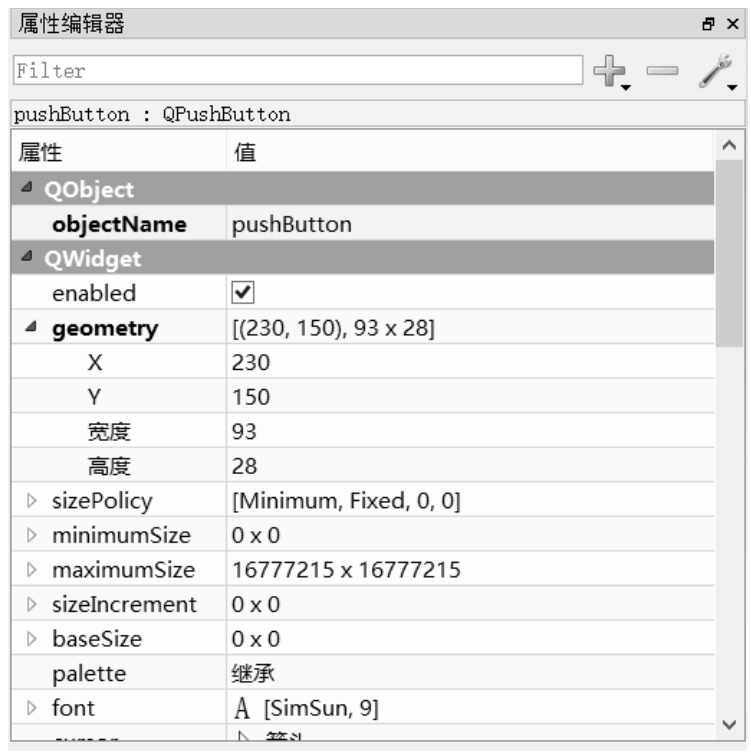The image size is (751, 755).
Task: Select the X value 230
Action: point(250,363)
